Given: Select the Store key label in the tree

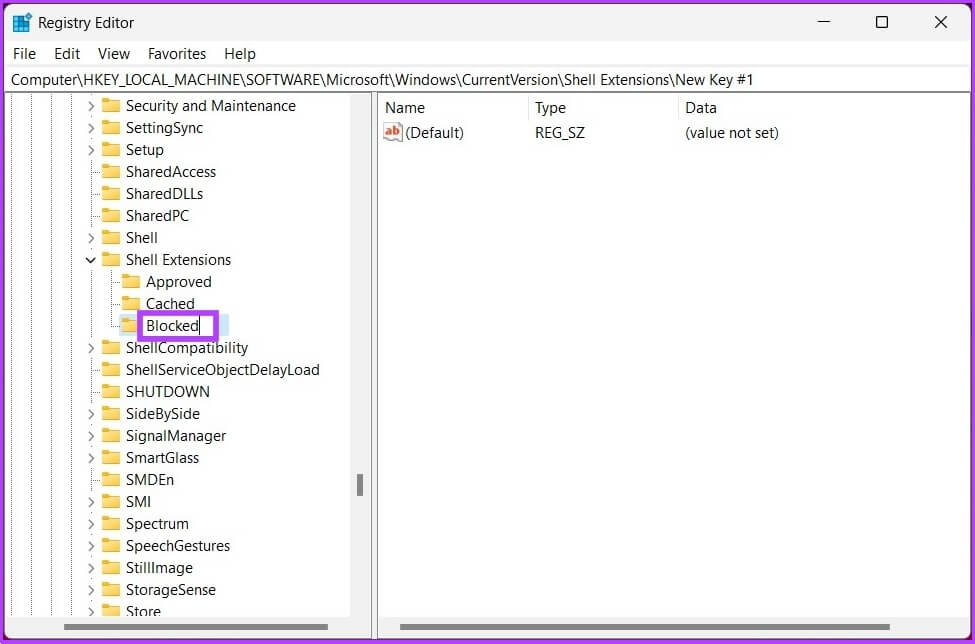Looking at the screenshot, I should (143, 612).
